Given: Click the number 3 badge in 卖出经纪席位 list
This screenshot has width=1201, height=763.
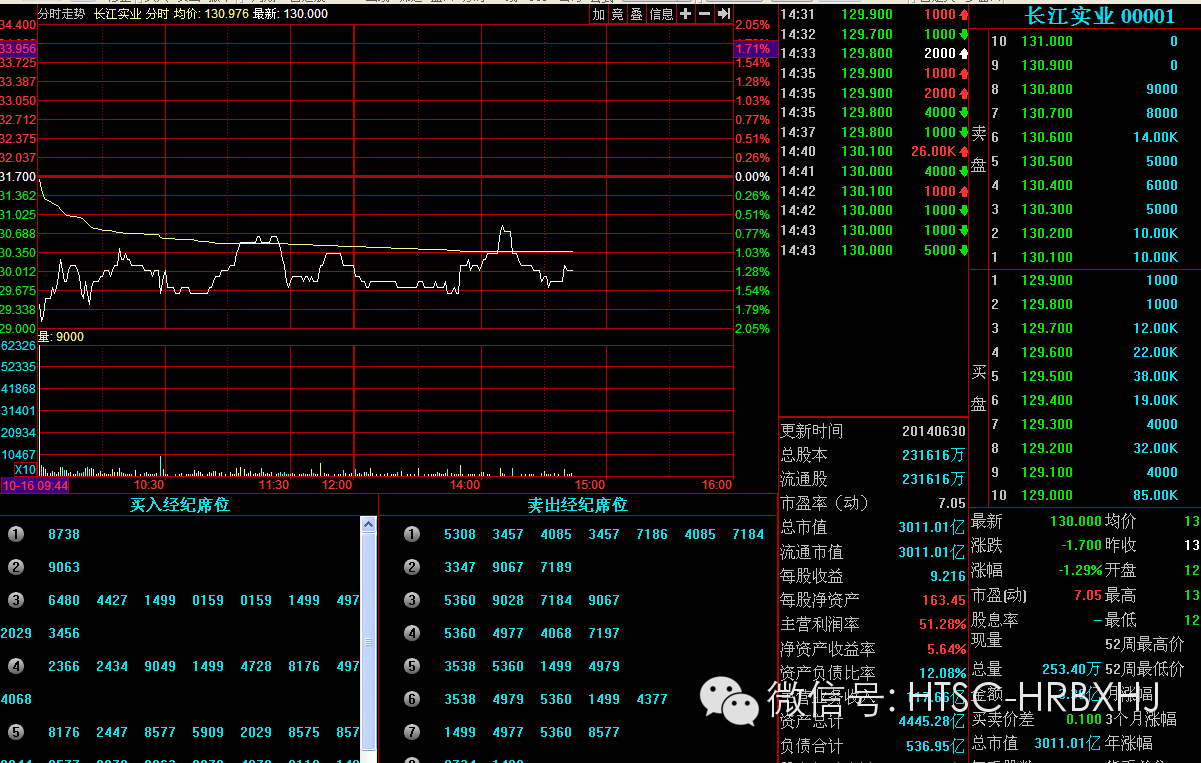Looking at the screenshot, I should pyautogui.click(x=412, y=600).
